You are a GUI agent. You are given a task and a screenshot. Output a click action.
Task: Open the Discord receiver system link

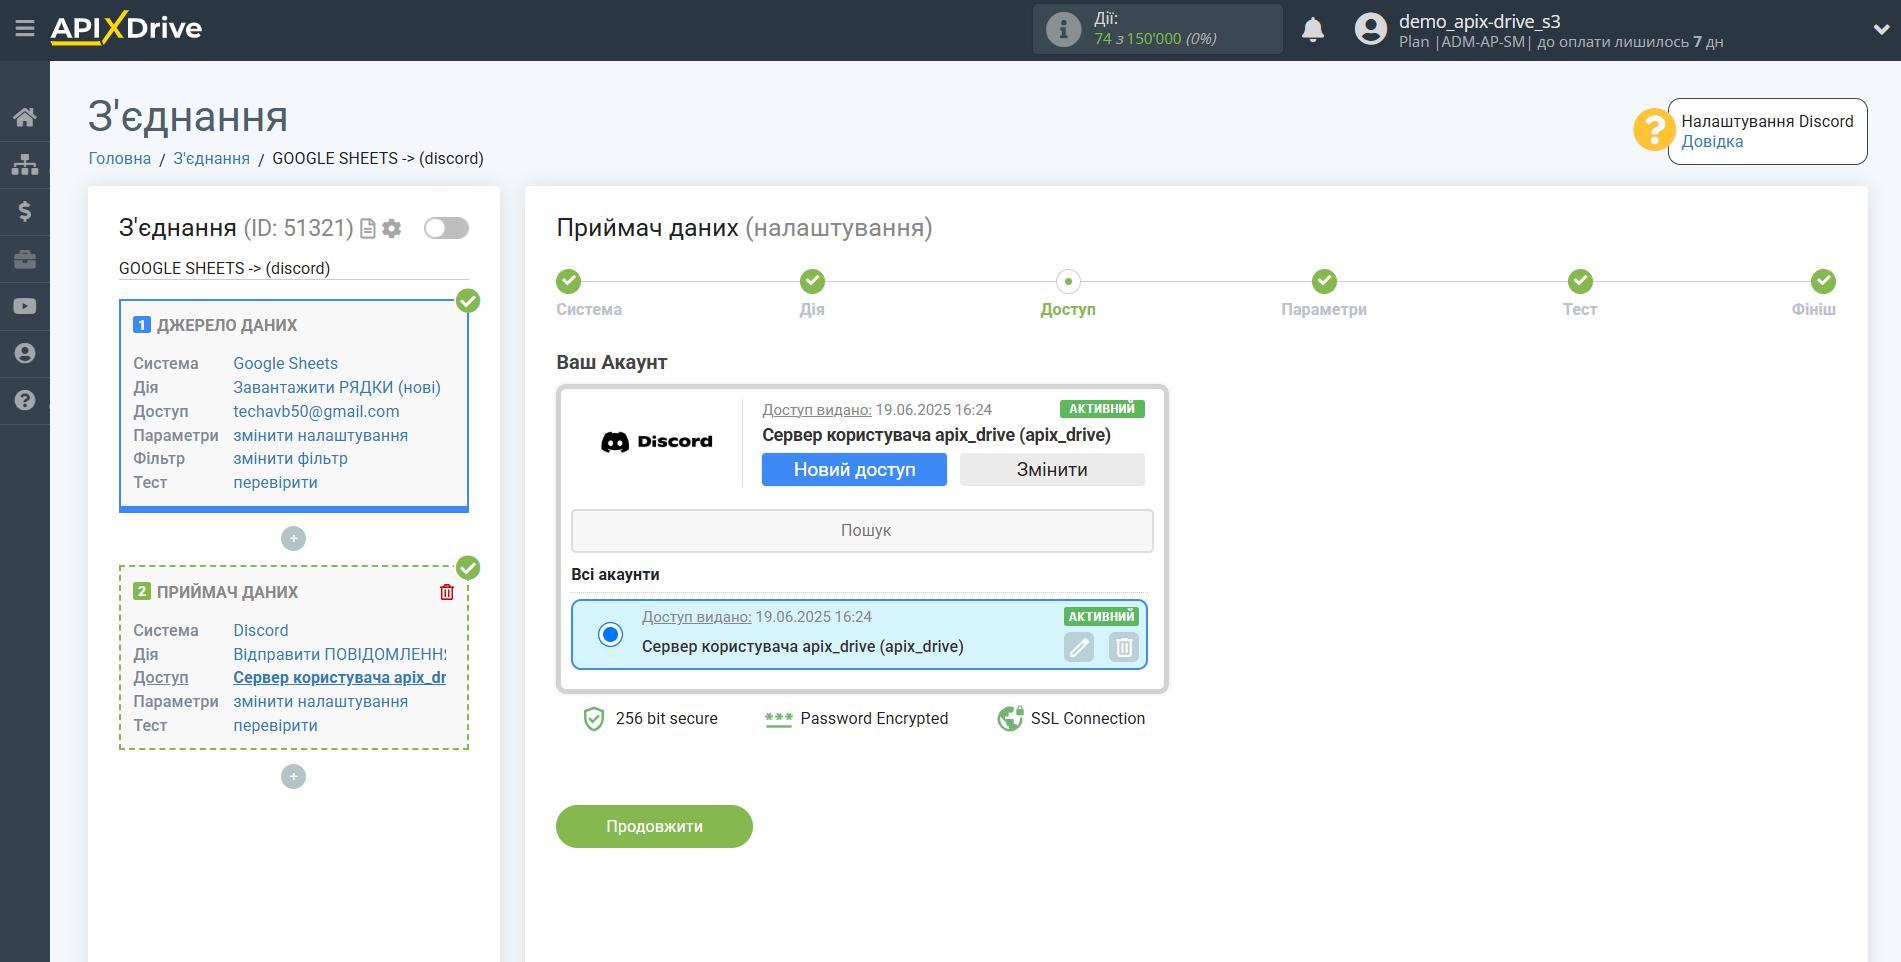[x=260, y=631]
